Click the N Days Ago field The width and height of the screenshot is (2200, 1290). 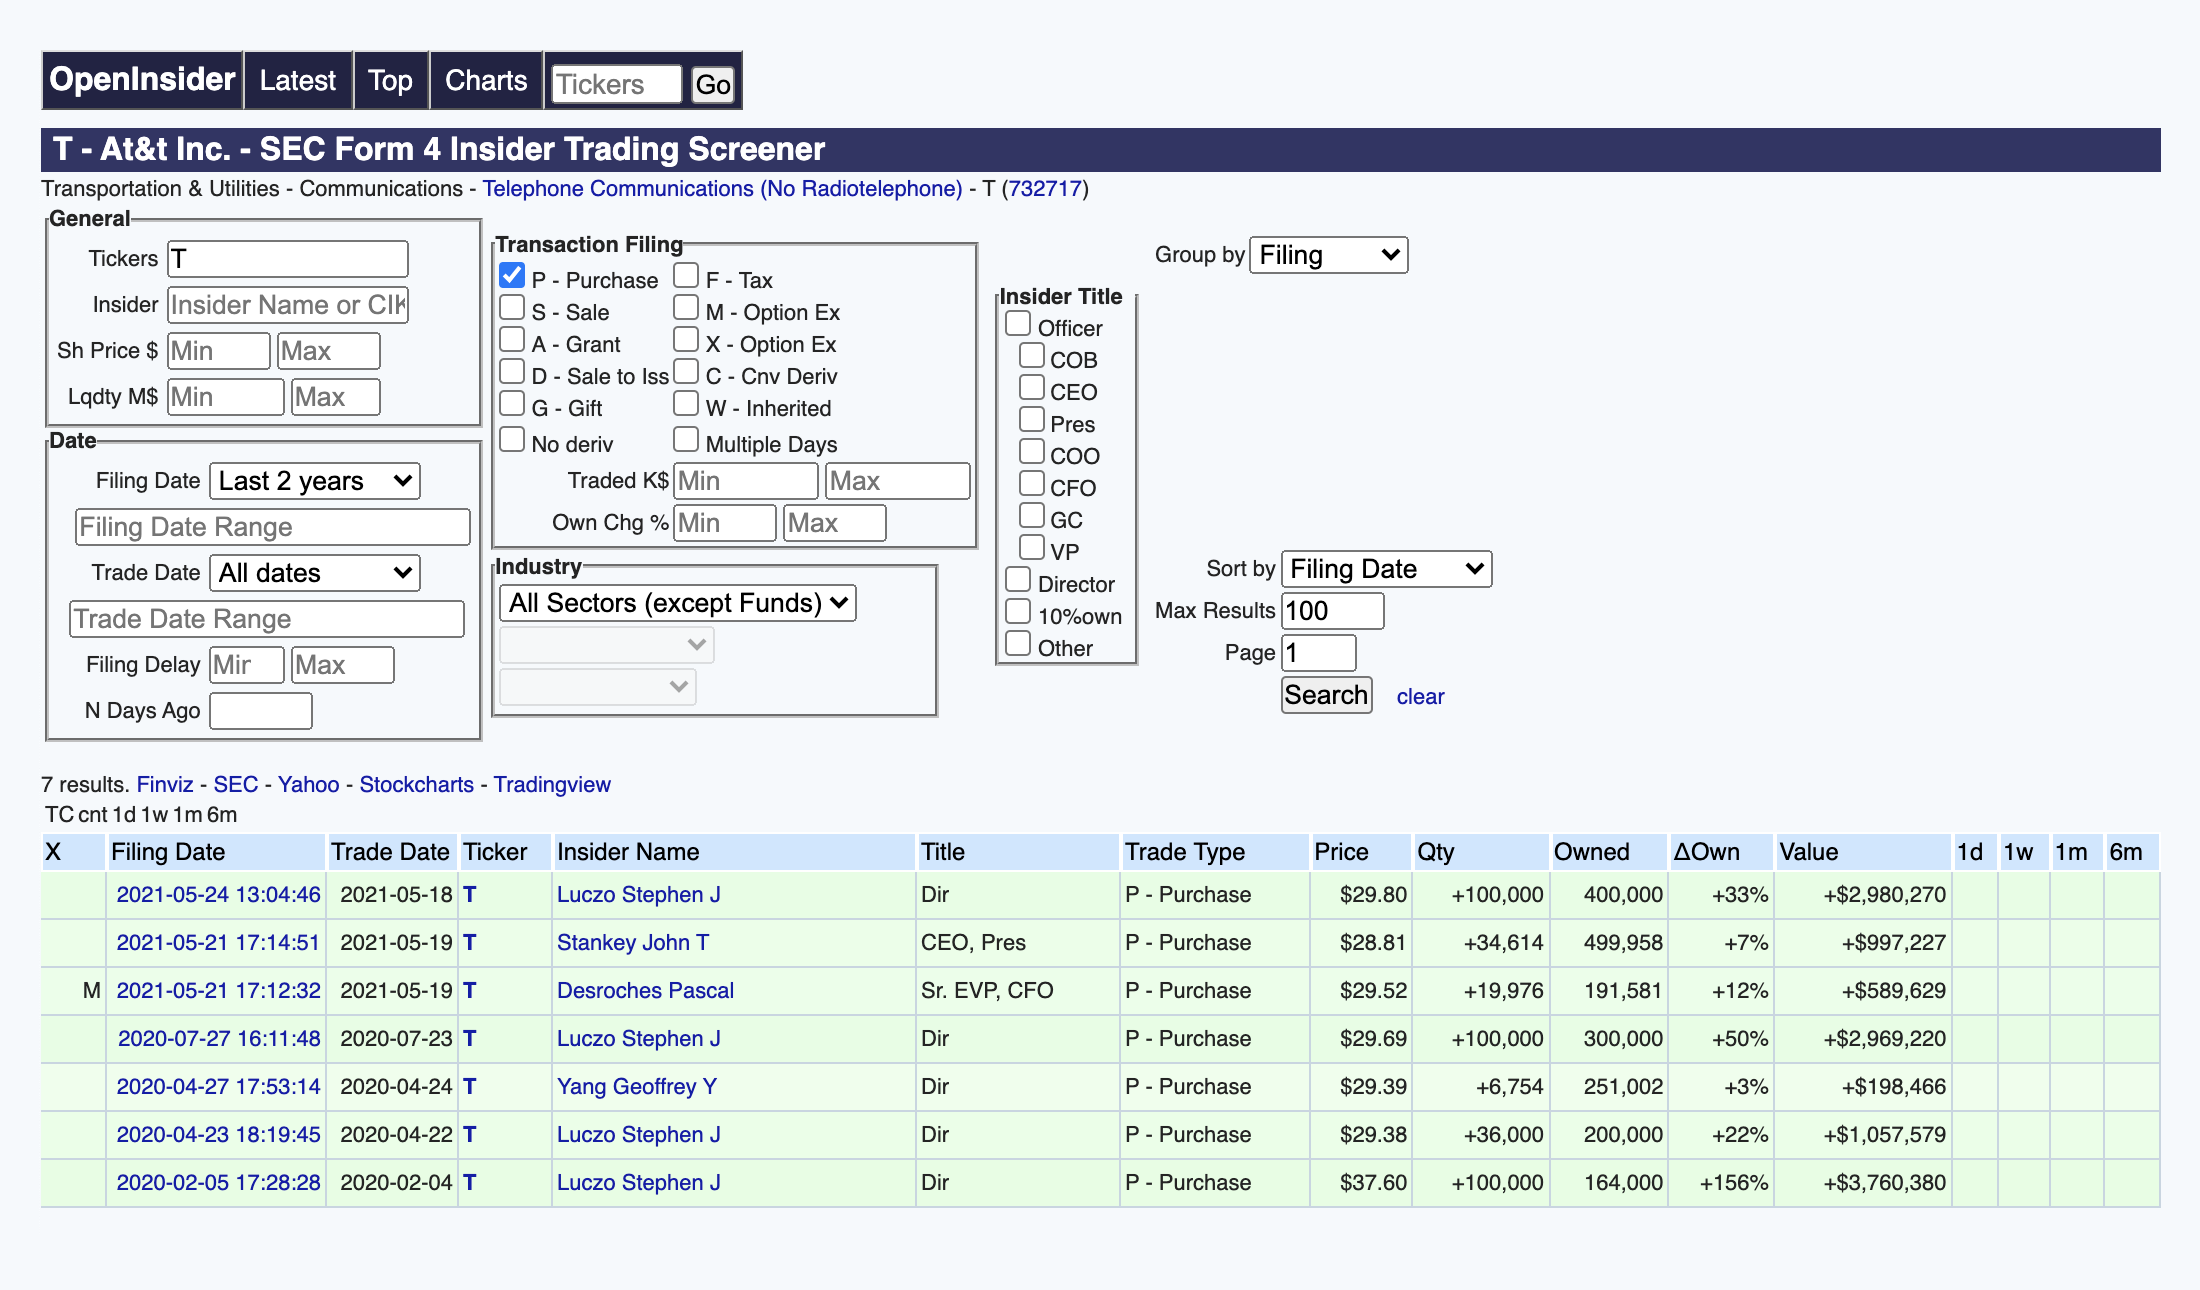[261, 711]
